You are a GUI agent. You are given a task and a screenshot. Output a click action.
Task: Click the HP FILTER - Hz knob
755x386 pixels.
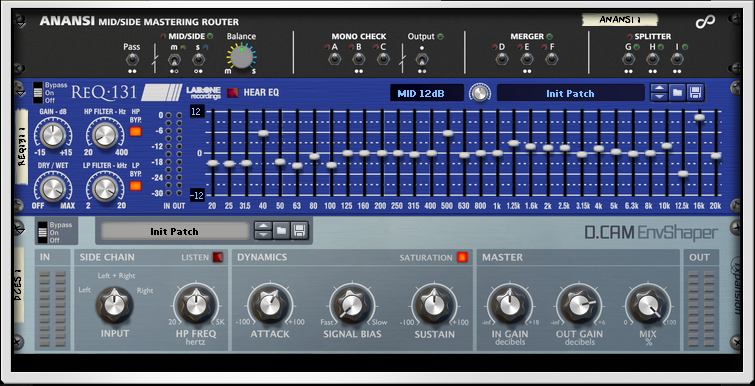[104, 135]
